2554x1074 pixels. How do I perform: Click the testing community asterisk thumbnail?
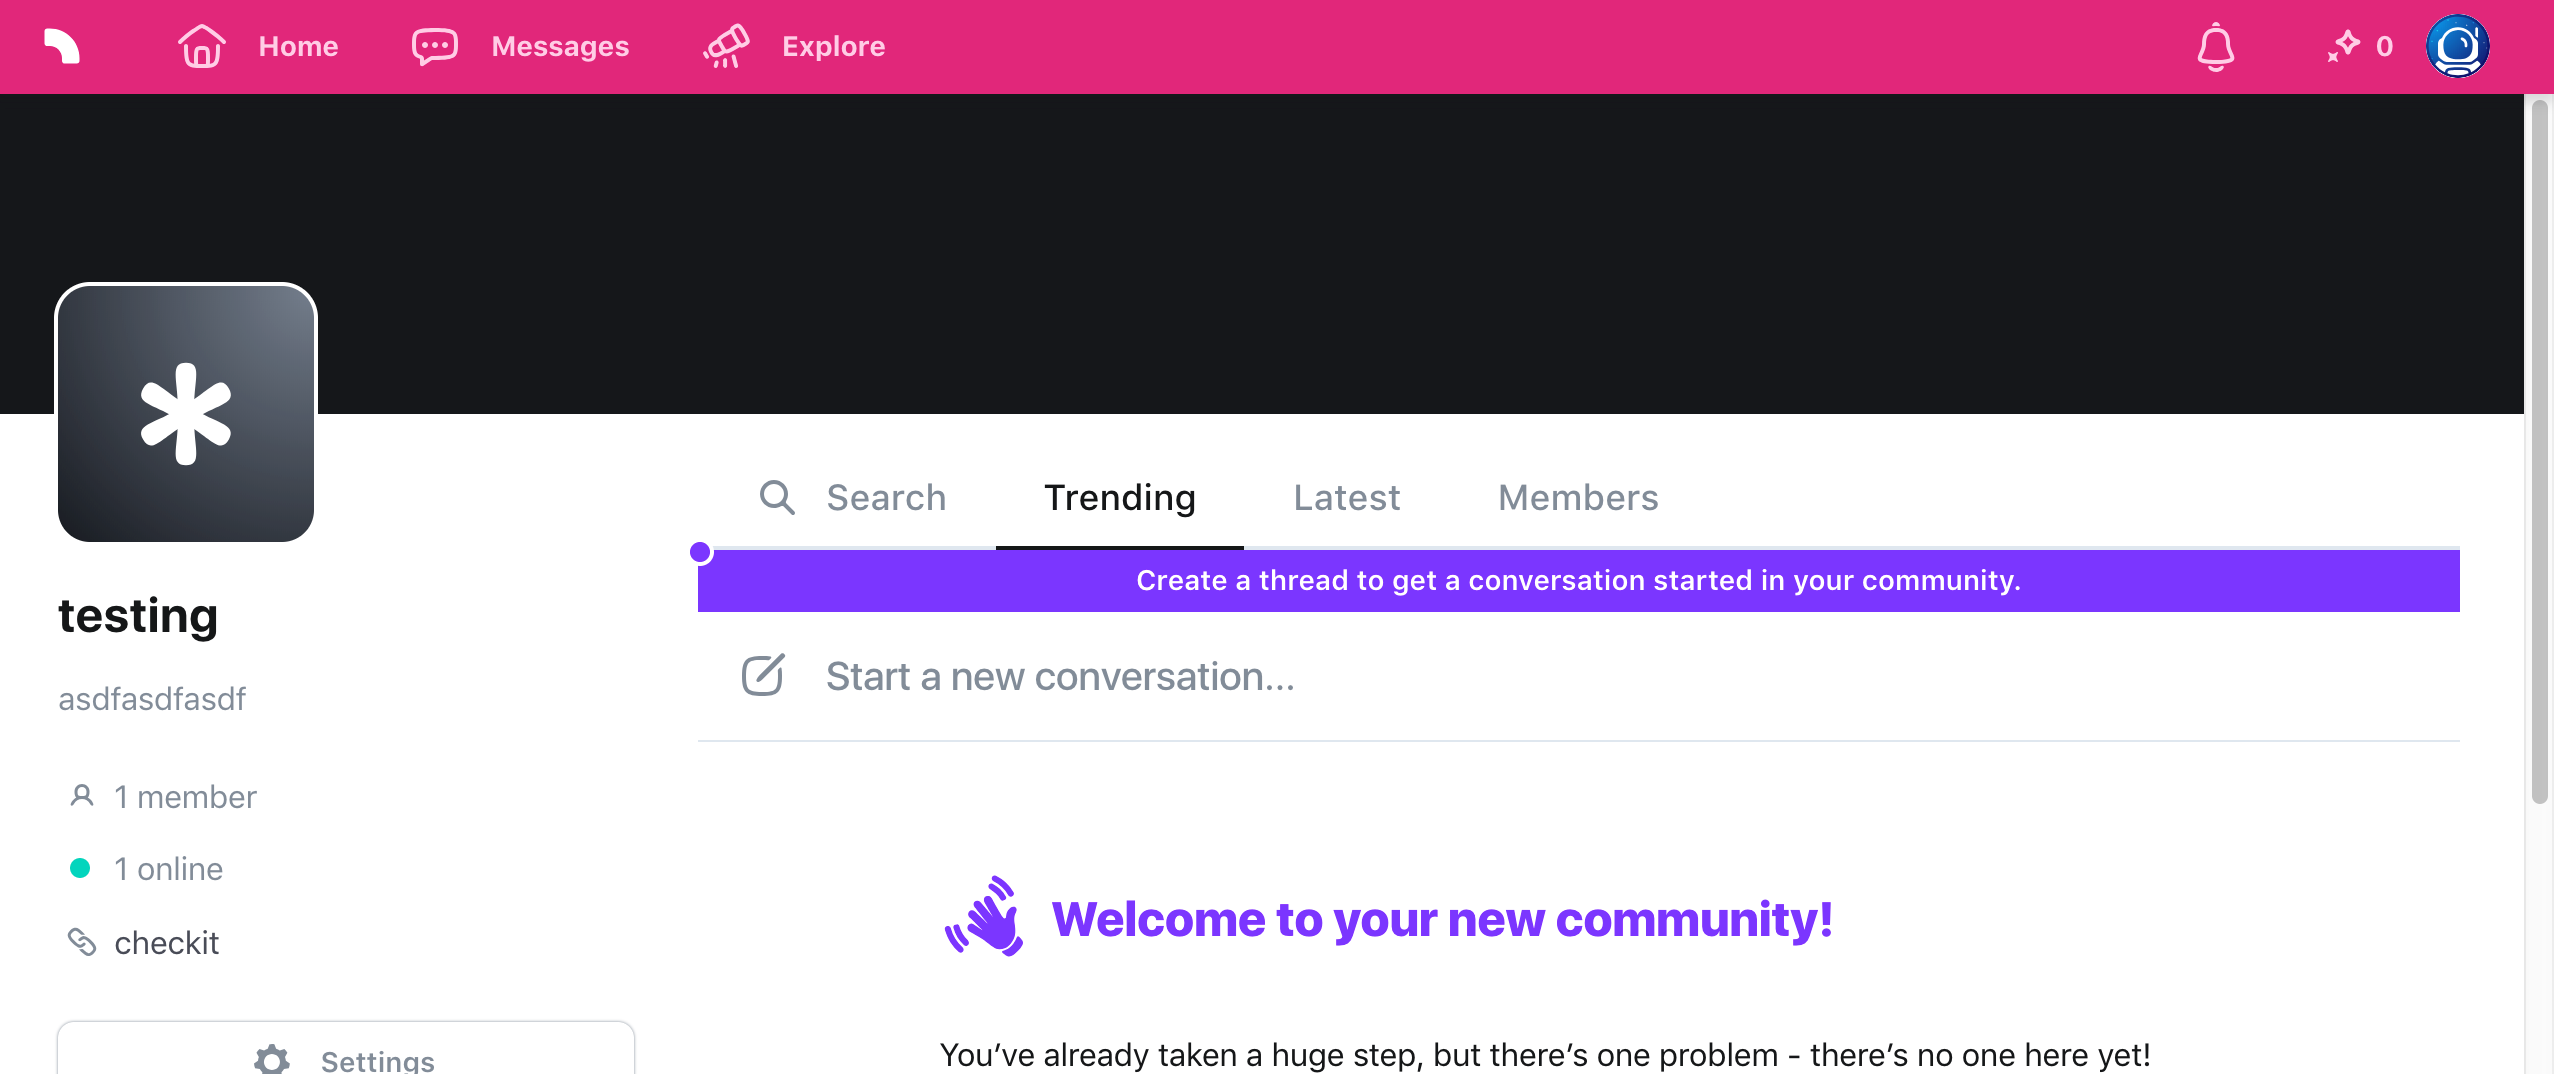click(186, 413)
